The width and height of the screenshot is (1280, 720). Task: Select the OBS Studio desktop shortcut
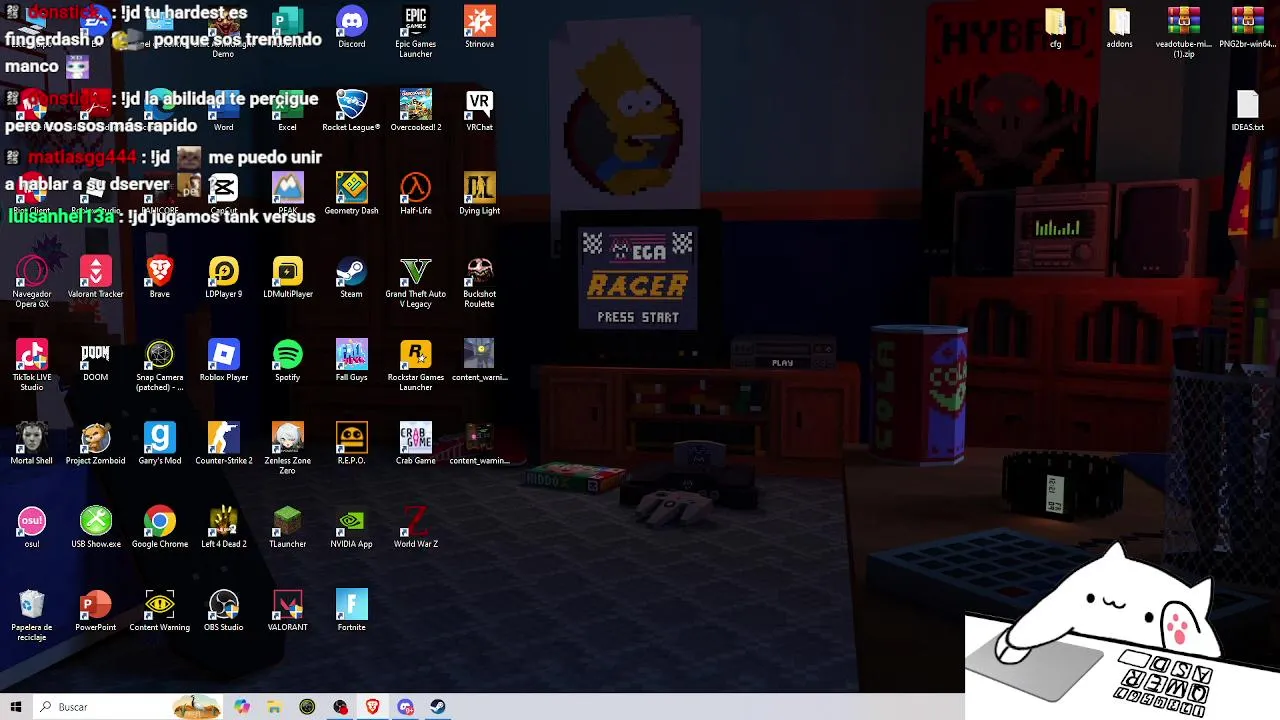tap(223, 610)
